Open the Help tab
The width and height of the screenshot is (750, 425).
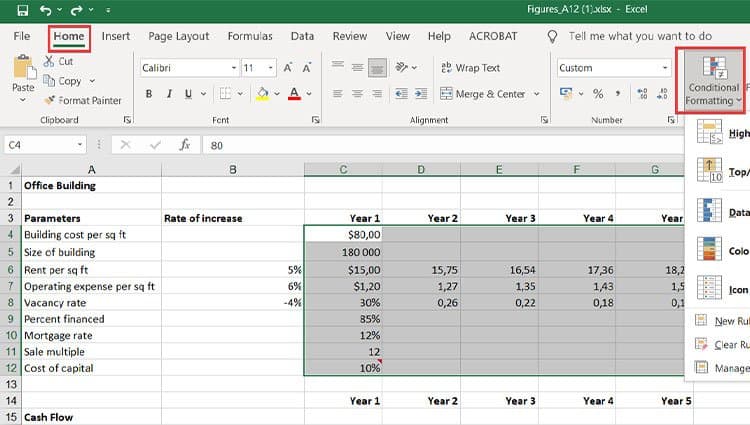click(439, 36)
